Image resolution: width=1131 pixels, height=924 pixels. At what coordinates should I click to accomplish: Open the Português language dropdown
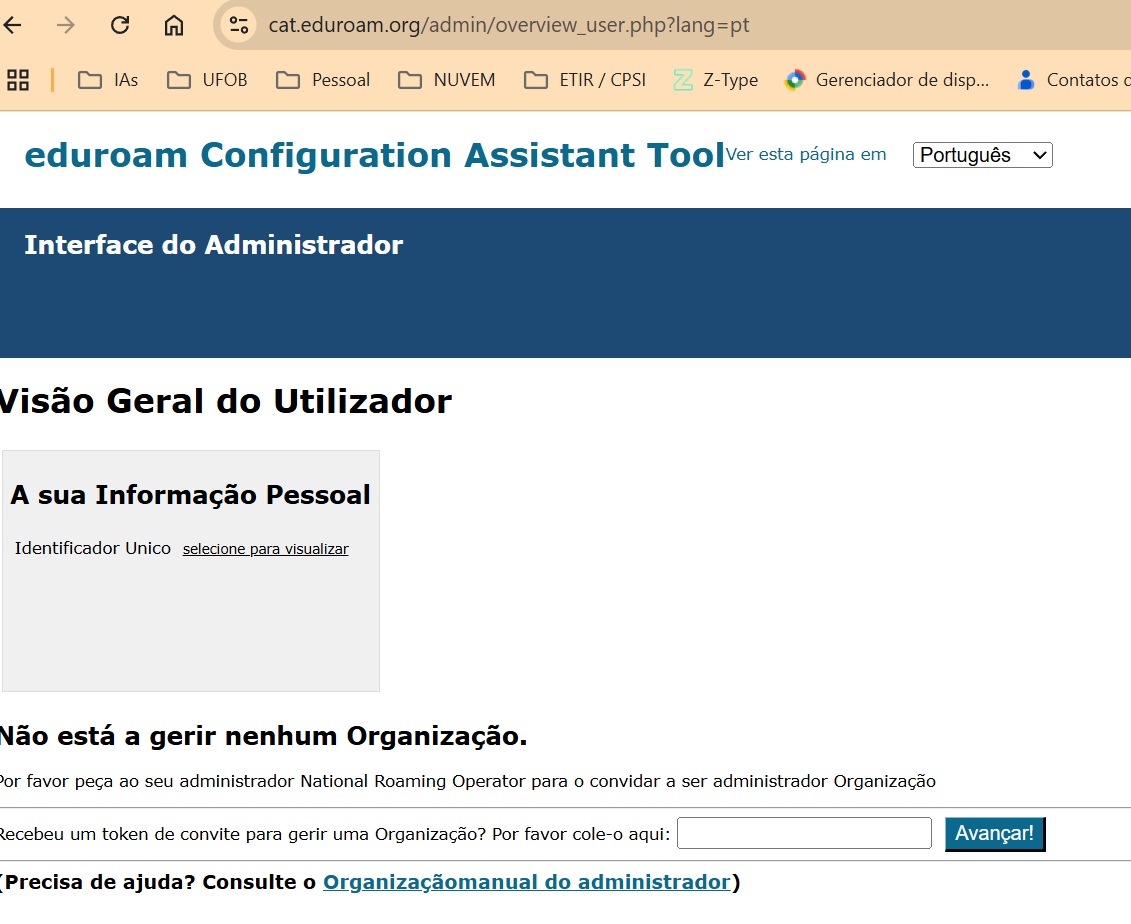[x=982, y=155]
